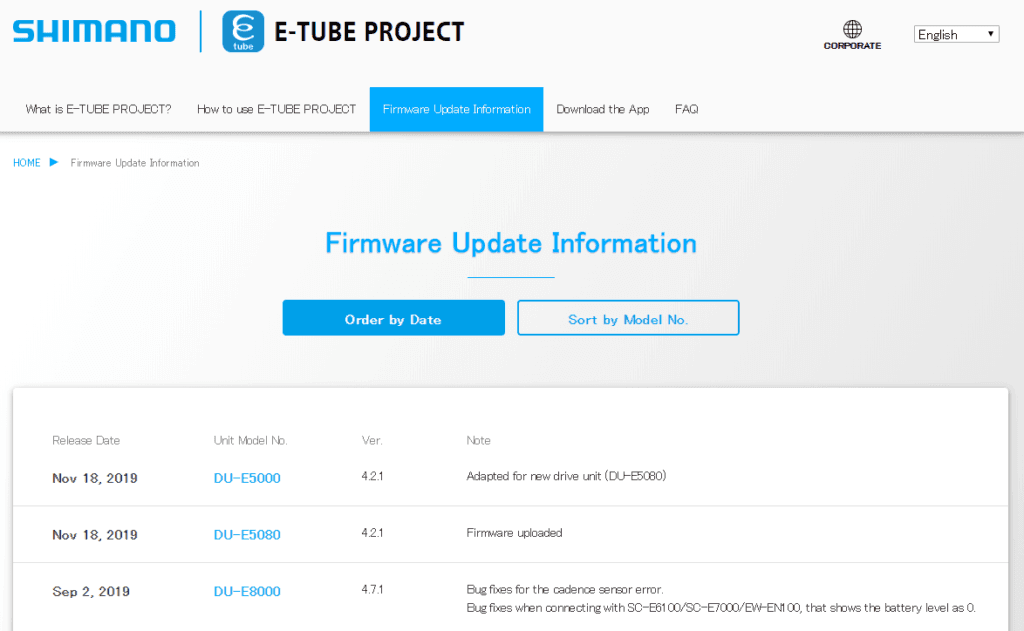Open the Download the App section
1024x631 pixels.
point(603,108)
